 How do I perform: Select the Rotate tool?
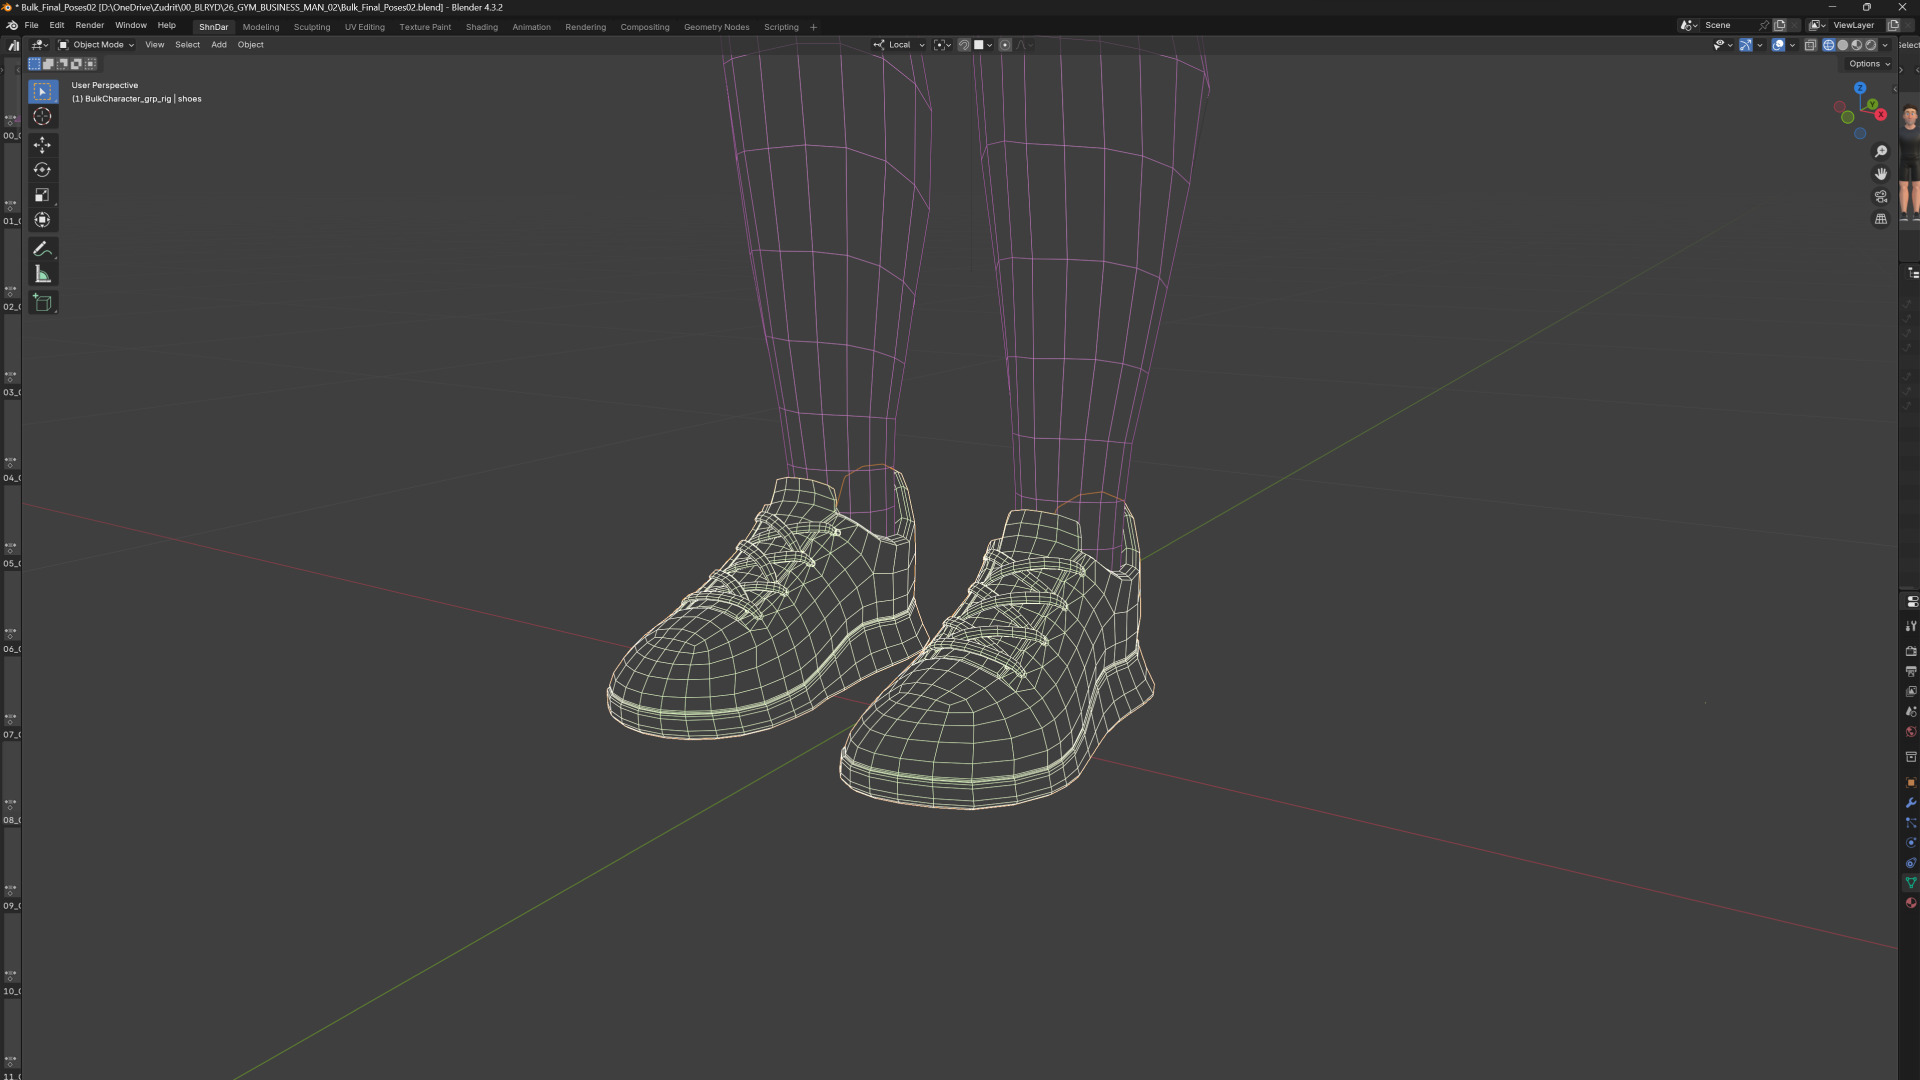click(x=42, y=171)
